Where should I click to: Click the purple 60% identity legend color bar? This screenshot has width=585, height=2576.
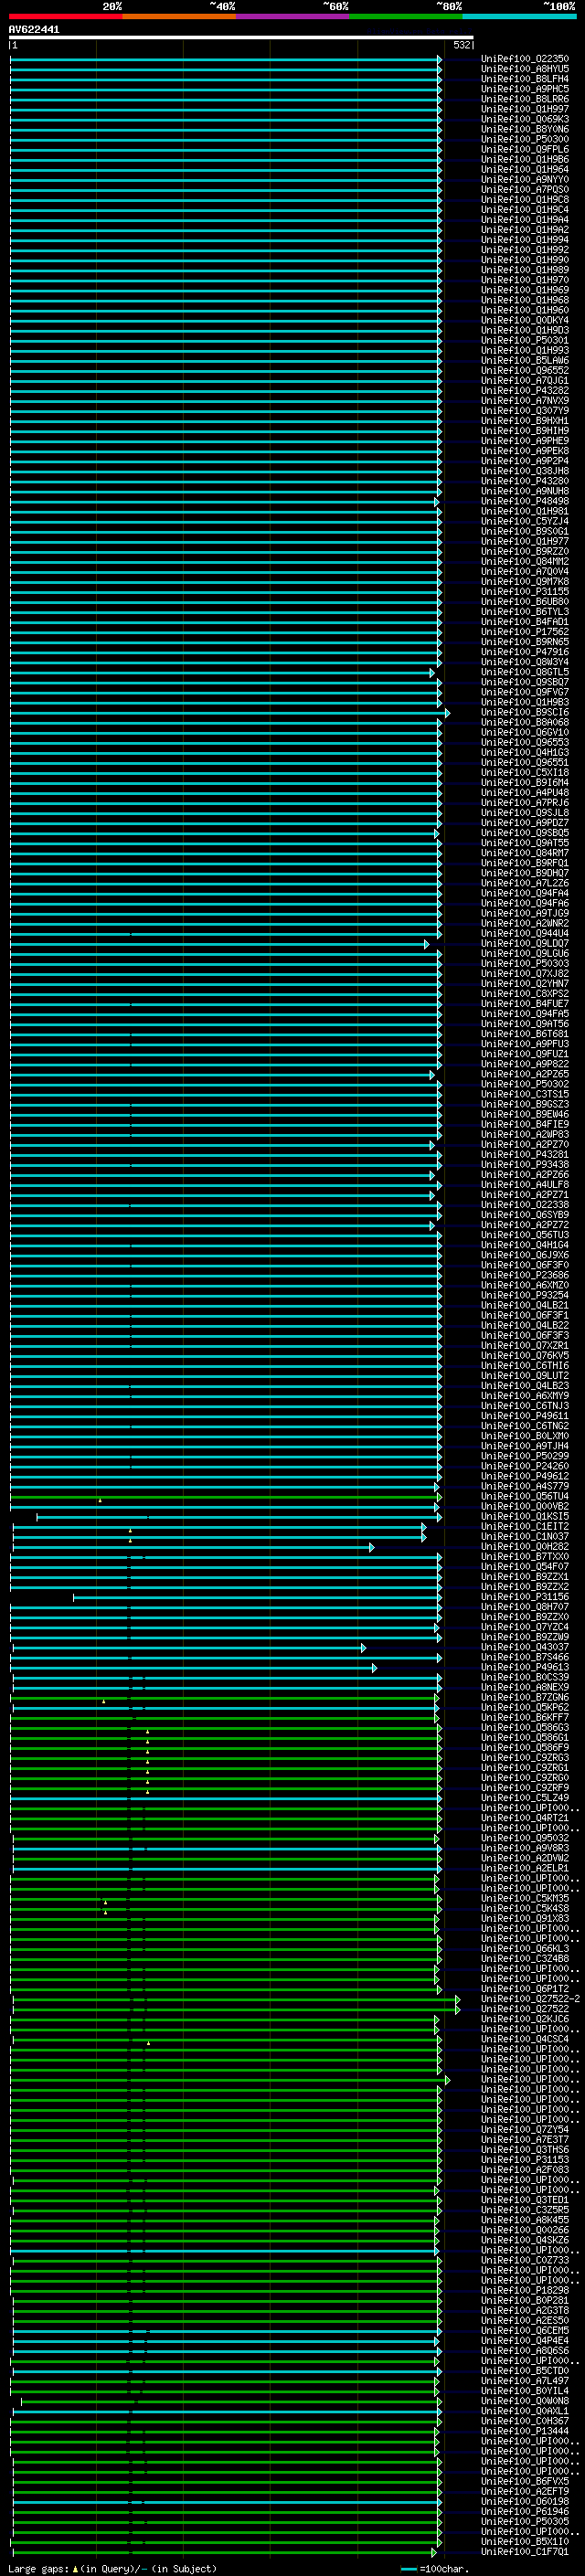click(x=293, y=17)
